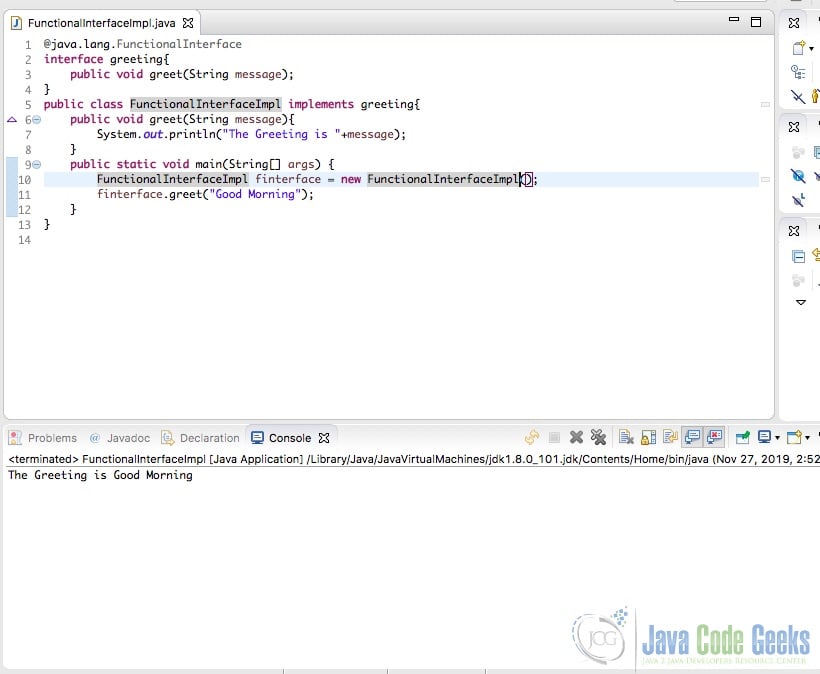The width and height of the screenshot is (820, 674).
Task: Maximize the editor area
Action: tap(756, 21)
